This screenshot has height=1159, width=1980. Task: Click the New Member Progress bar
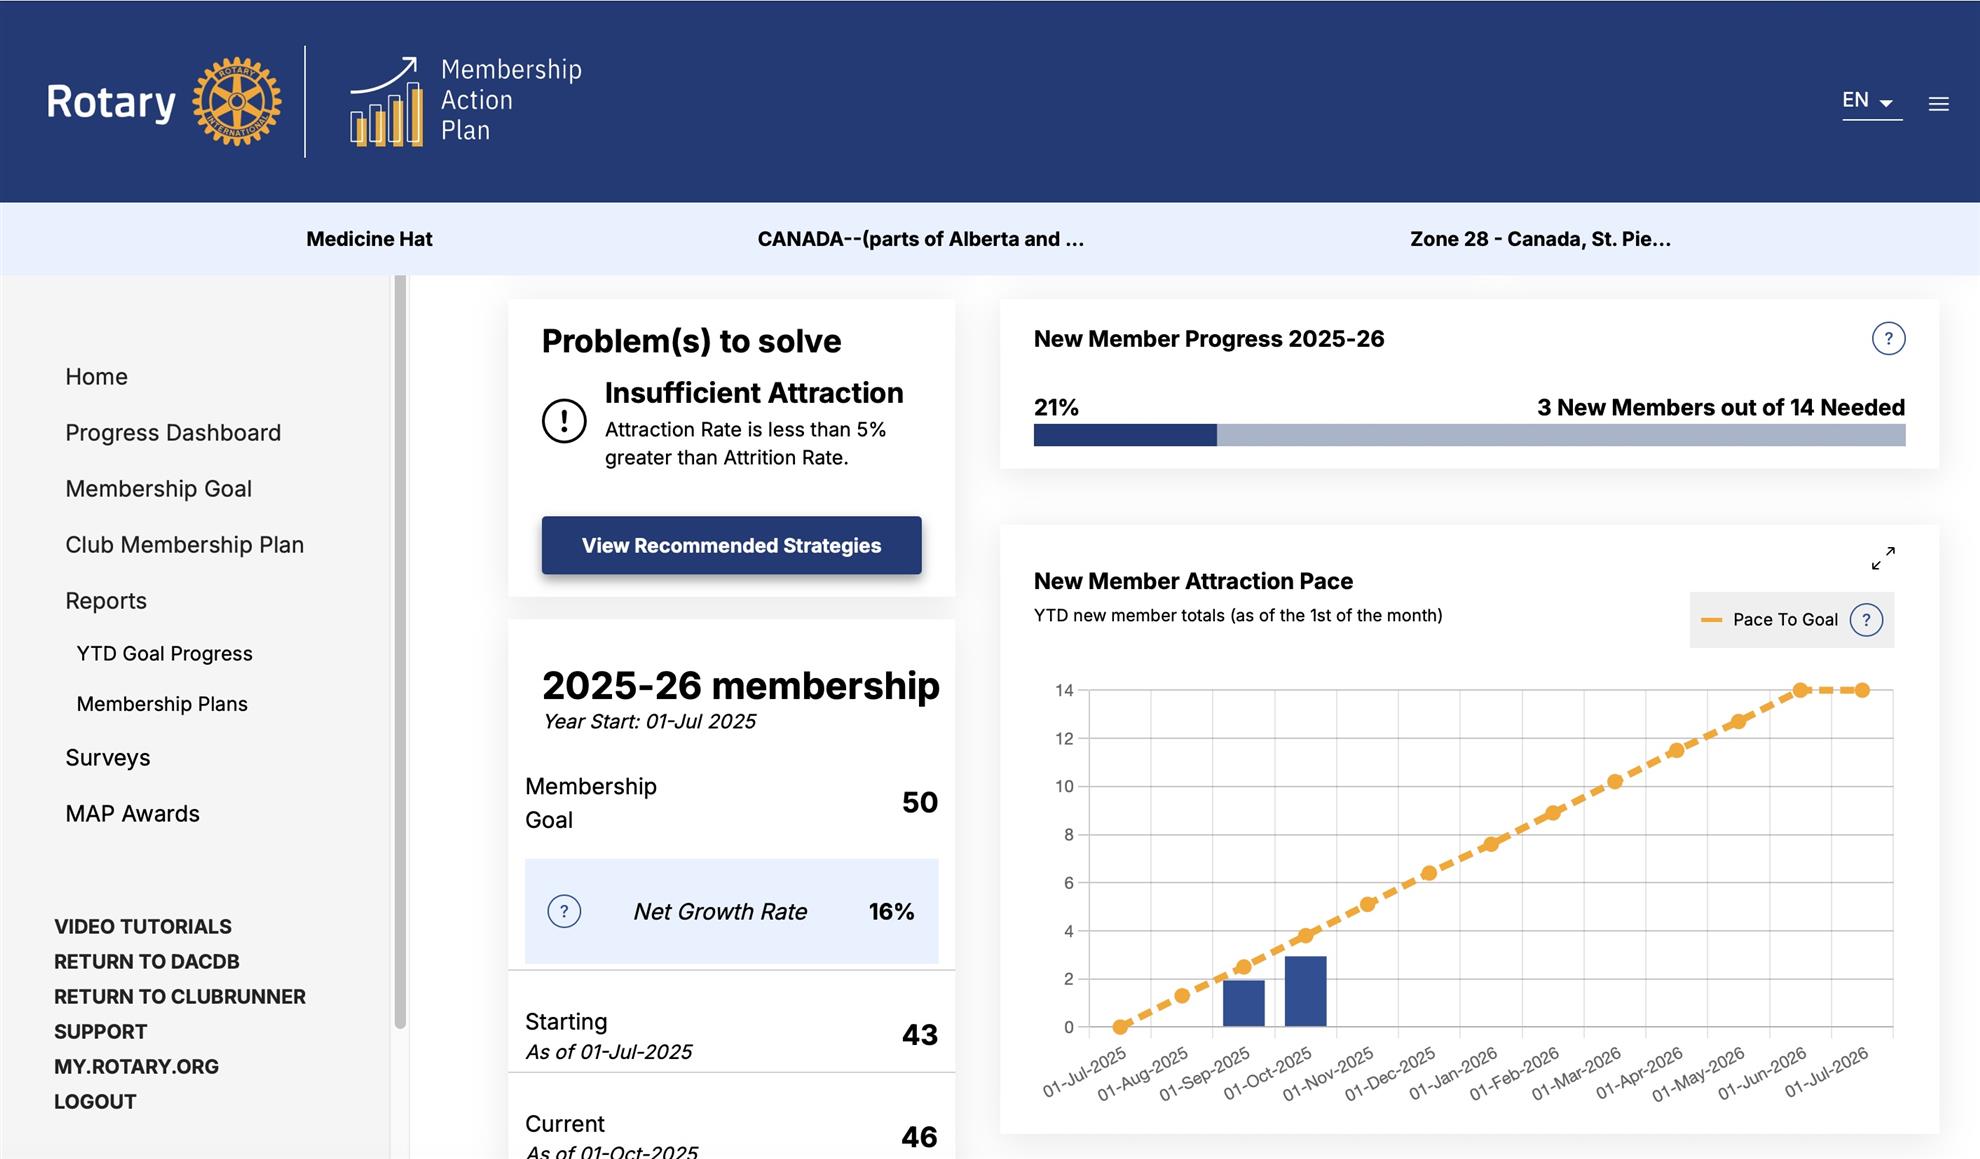tap(1468, 435)
